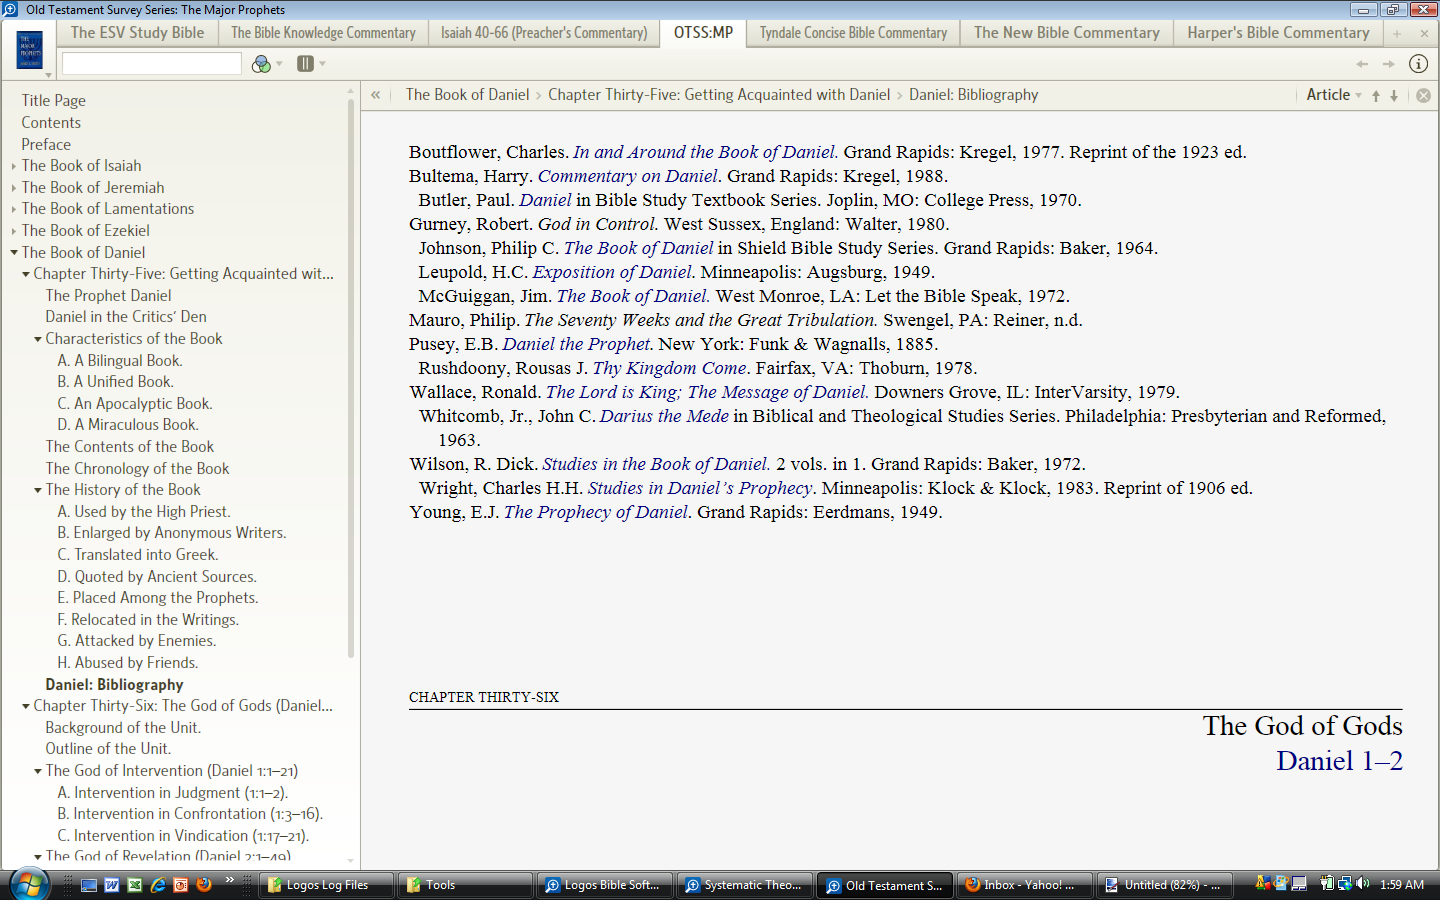This screenshot has height=900, width=1440.
Task: Launch PowerPoint from quick launch
Action: coord(181,885)
